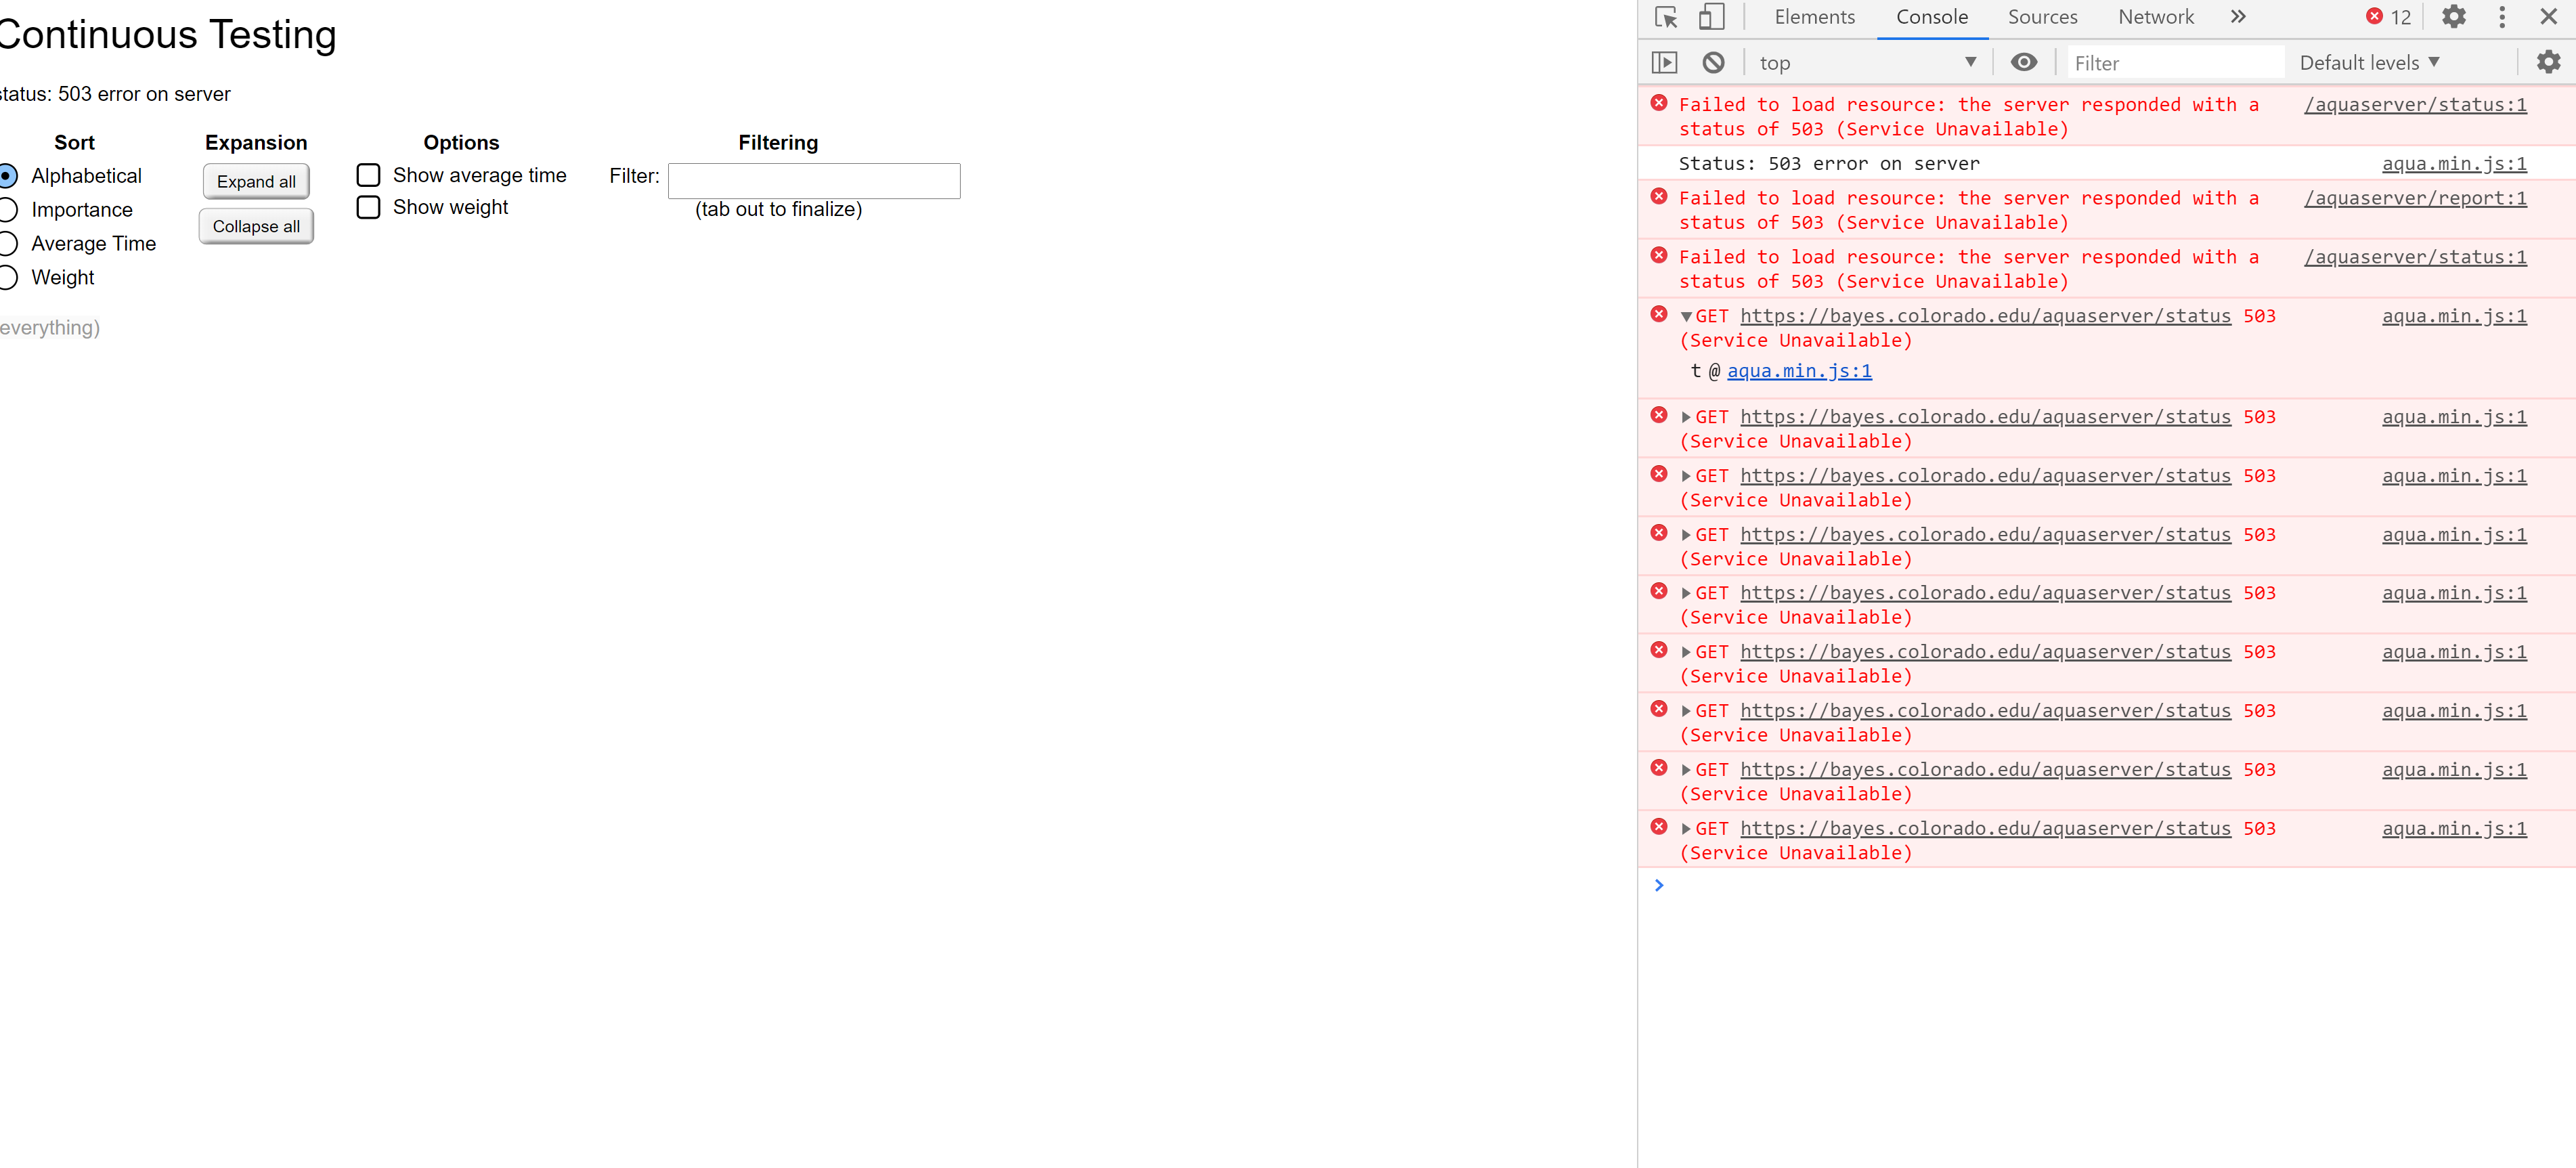Select the Importance sort option
The image size is (2576, 1168).
tap(10, 210)
